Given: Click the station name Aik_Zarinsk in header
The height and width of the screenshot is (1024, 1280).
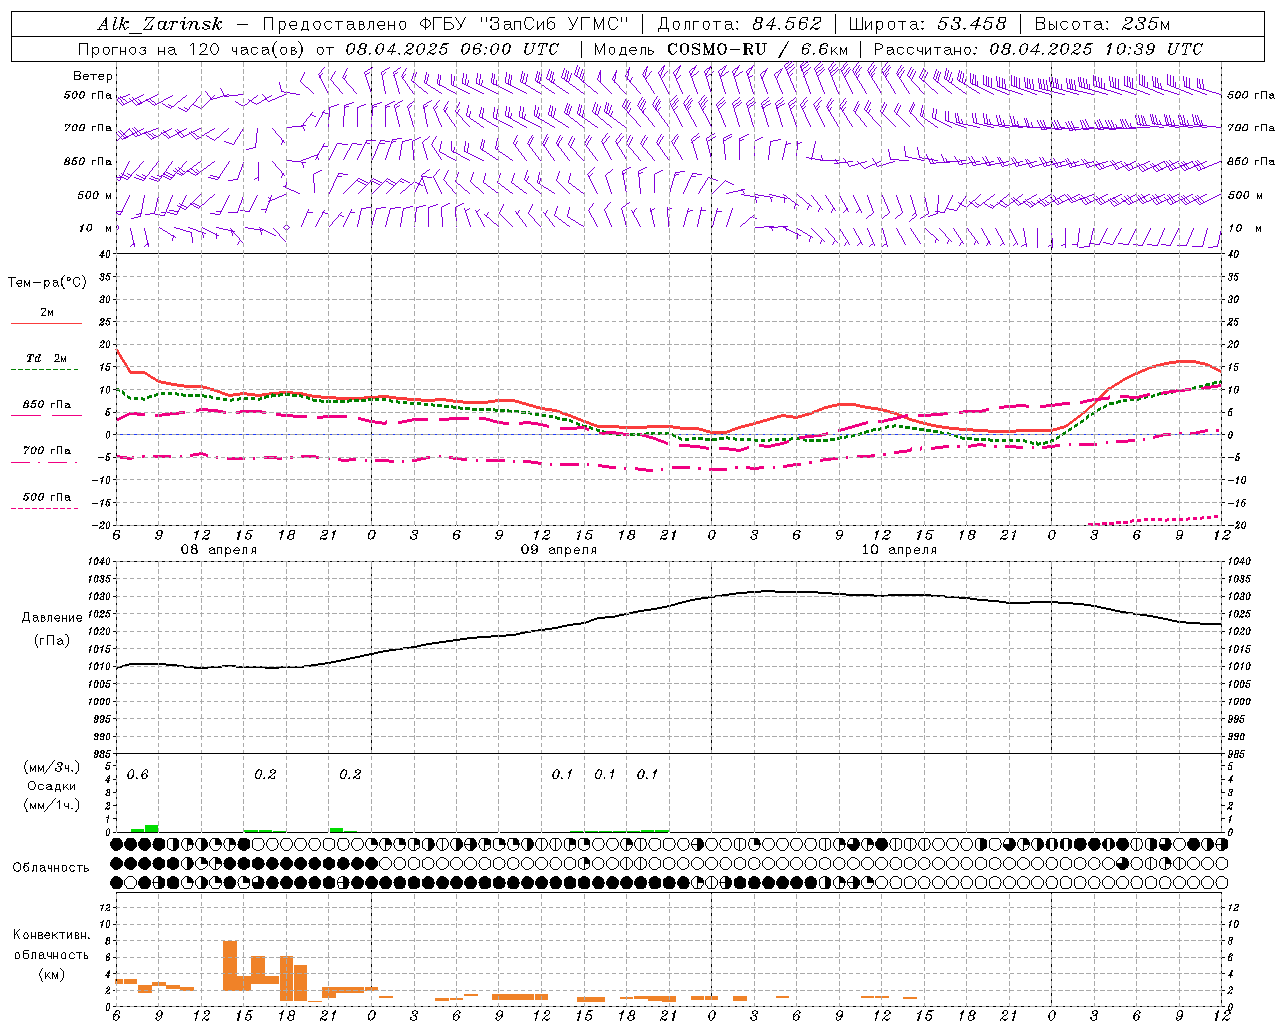Looking at the screenshot, I should point(159,24).
